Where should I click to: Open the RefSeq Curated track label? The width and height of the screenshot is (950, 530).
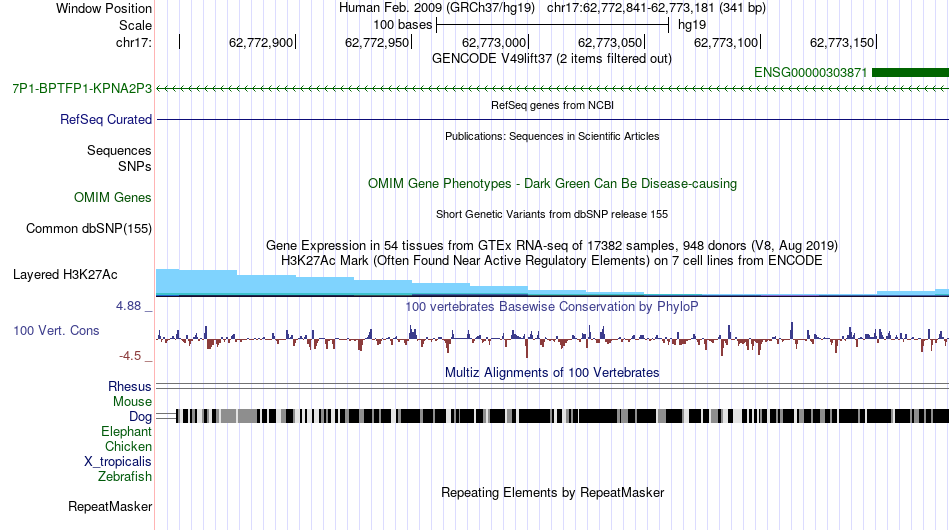[106, 119]
